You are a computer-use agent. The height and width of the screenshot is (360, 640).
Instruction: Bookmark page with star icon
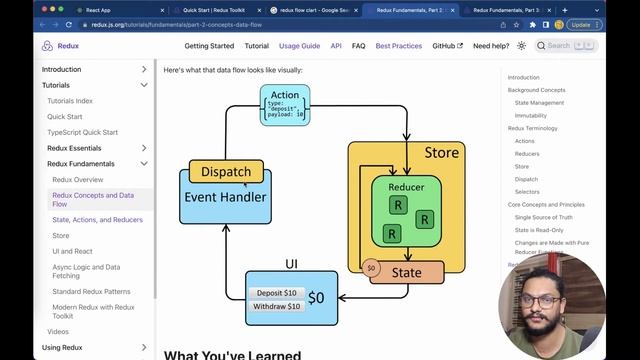tap(516, 25)
